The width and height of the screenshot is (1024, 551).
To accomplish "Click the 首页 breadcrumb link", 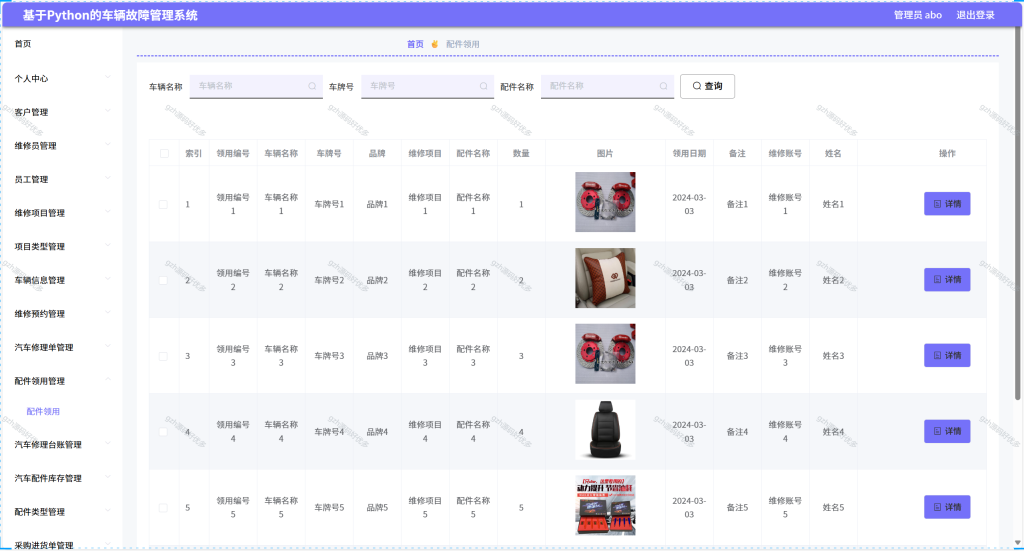I will pyautogui.click(x=415, y=44).
